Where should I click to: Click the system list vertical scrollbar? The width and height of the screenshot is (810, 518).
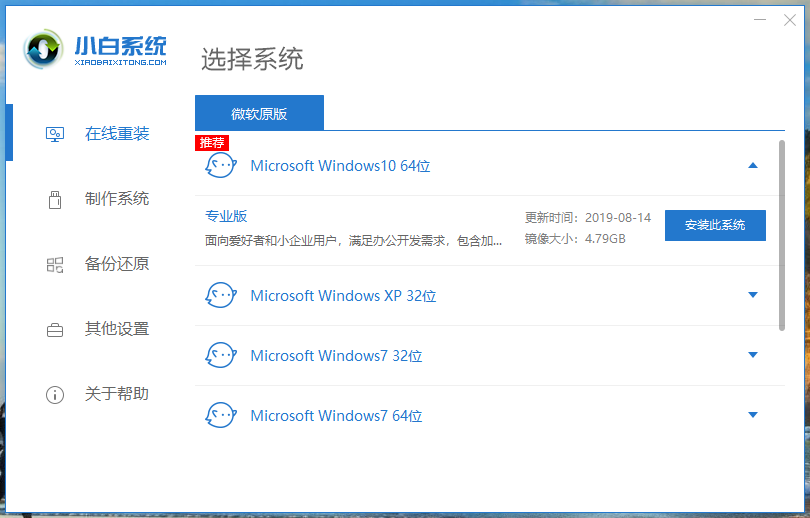782,235
